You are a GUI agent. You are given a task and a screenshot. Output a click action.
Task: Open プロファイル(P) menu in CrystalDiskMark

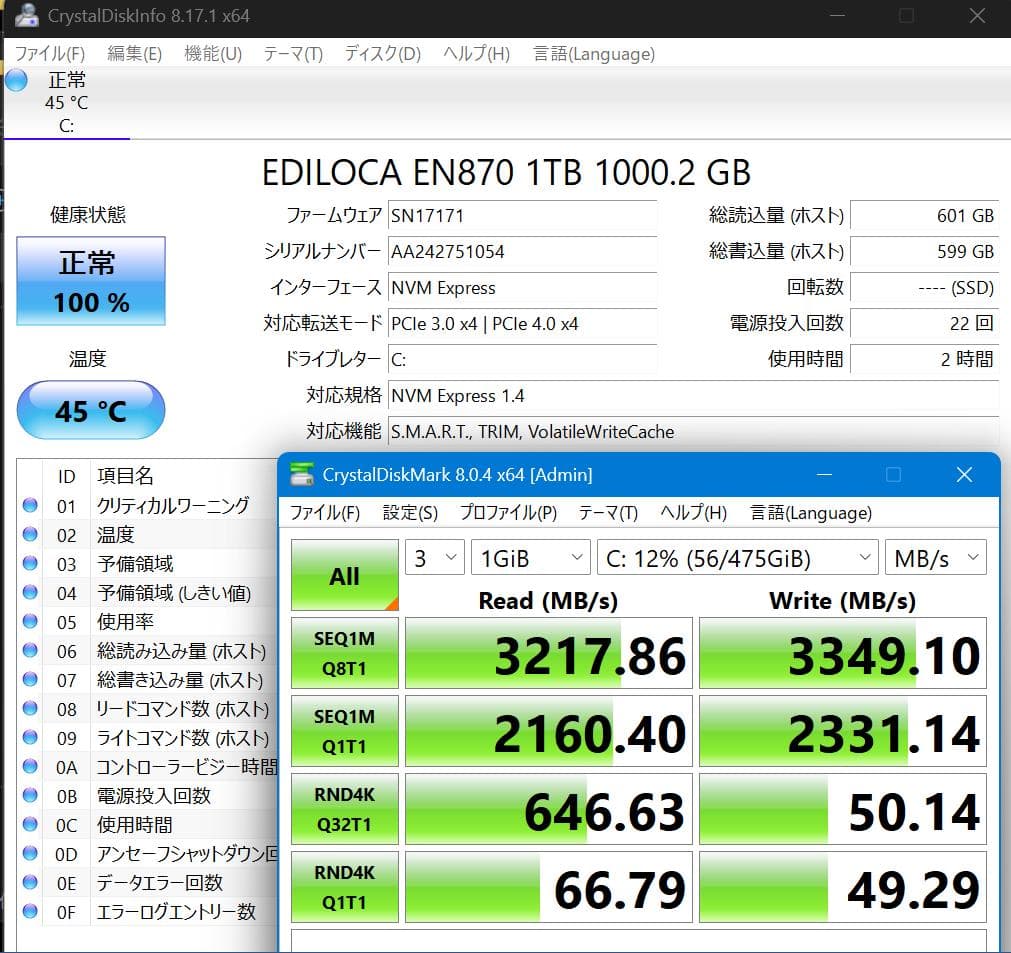click(x=508, y=513)
